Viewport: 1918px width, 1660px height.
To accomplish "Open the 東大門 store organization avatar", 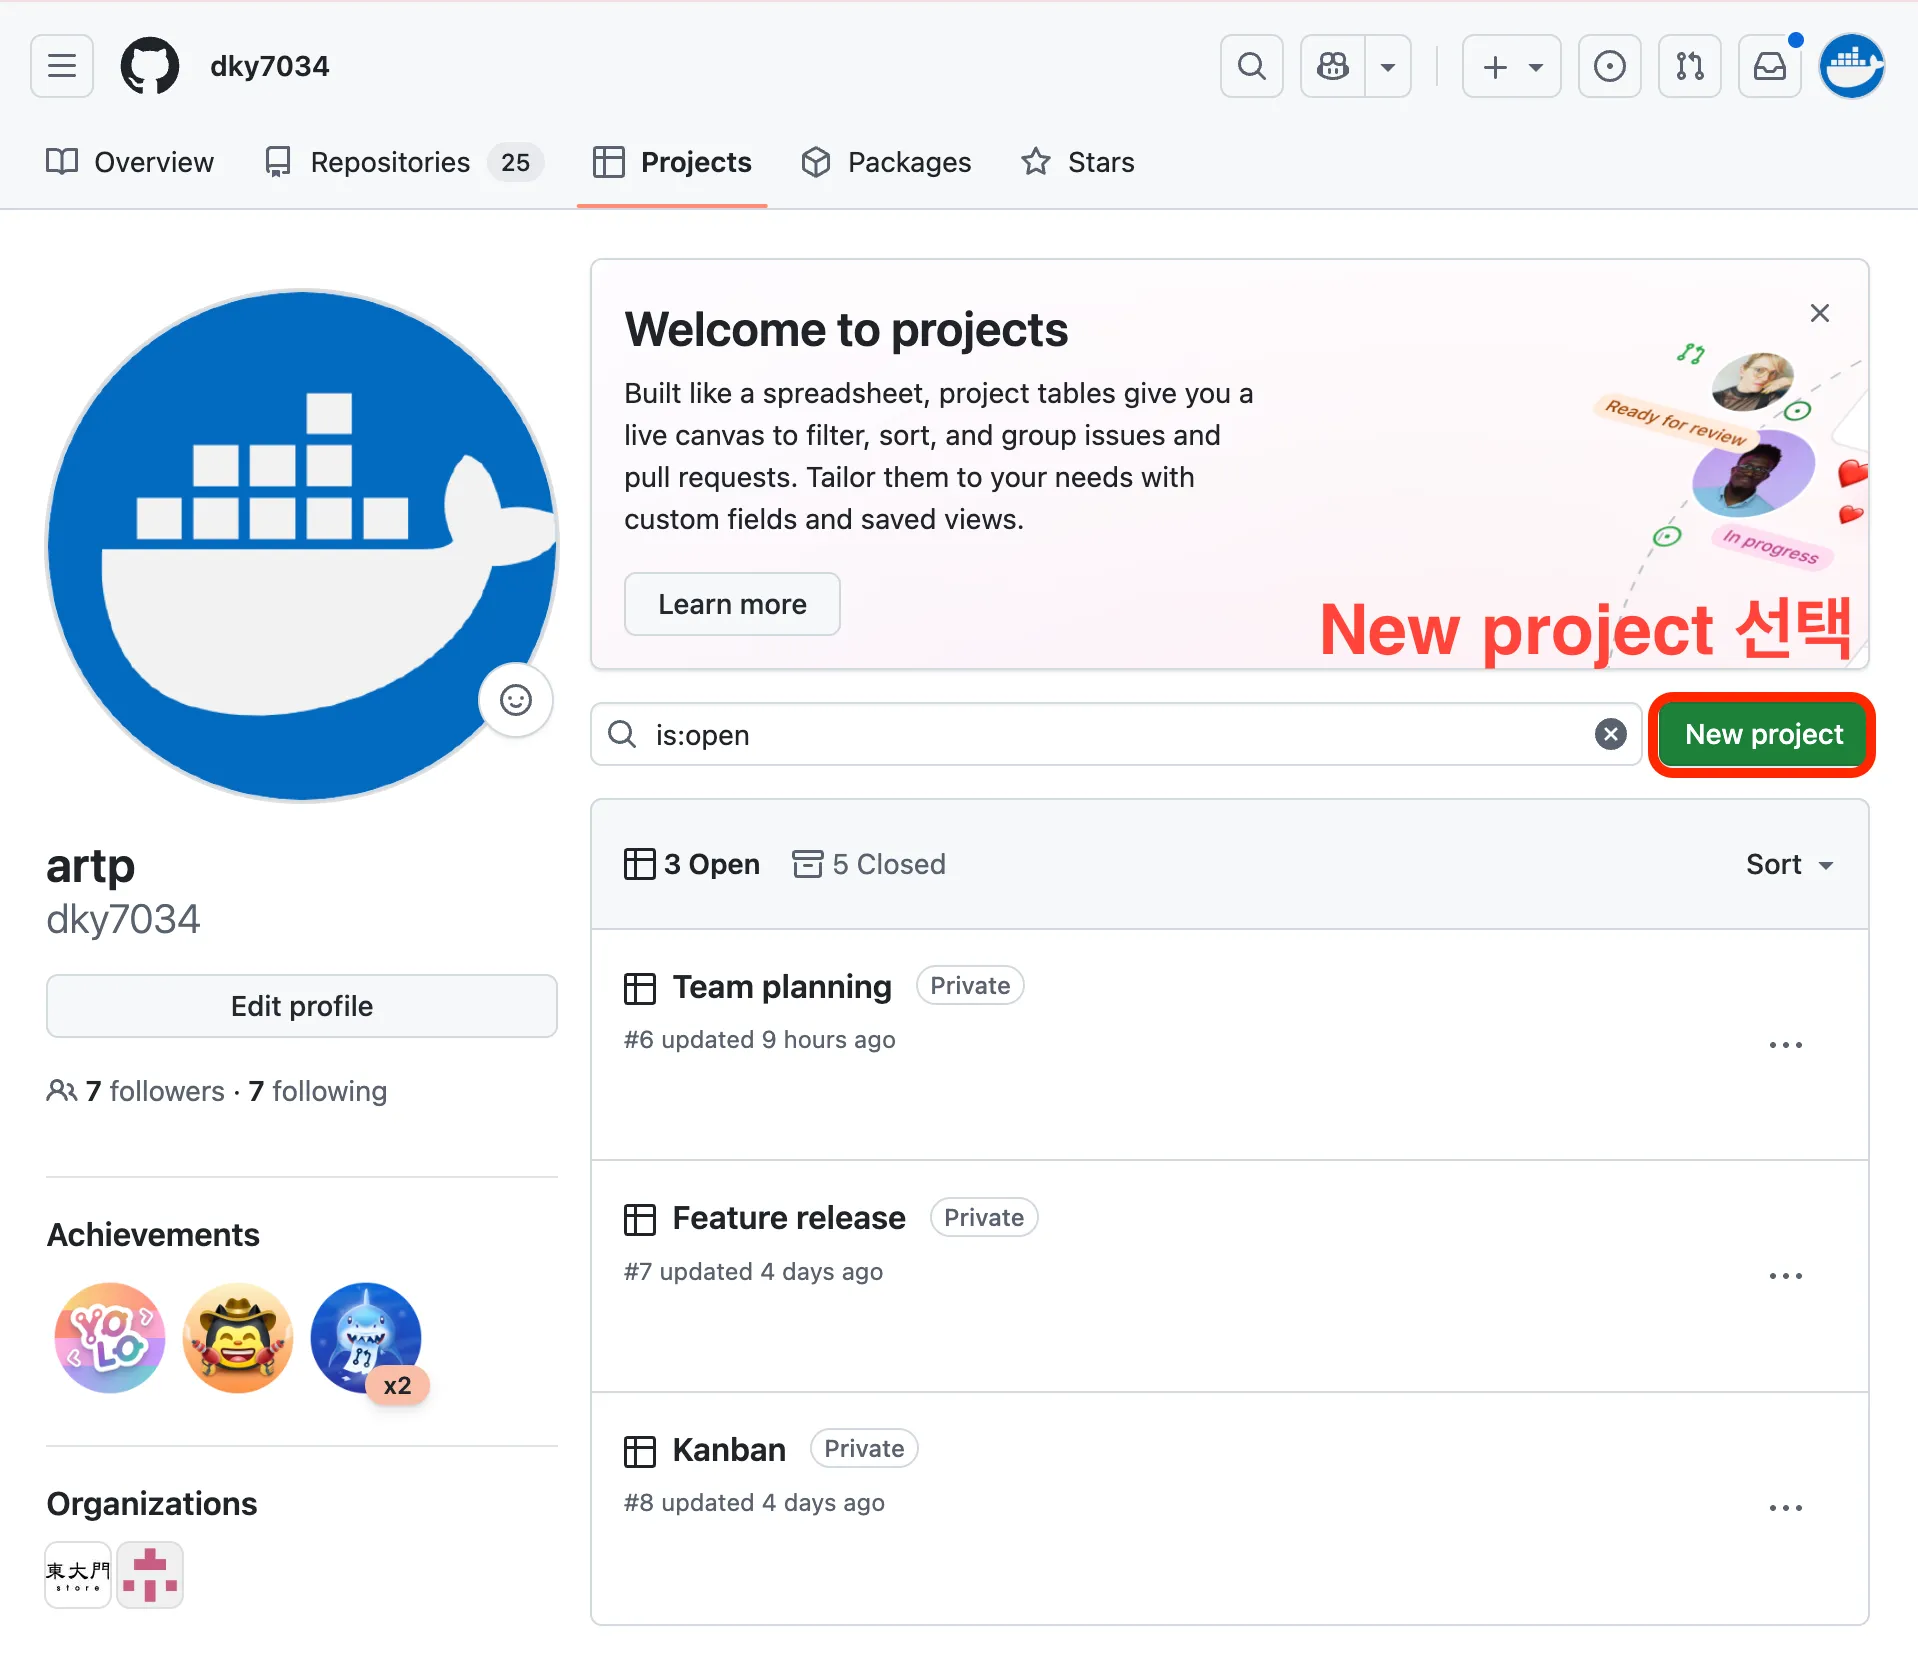I will (x=78, y=1575).
